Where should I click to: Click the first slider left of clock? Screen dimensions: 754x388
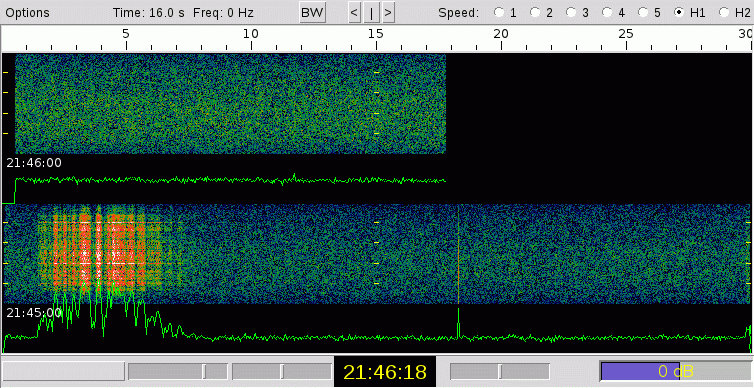coord(178,372)
